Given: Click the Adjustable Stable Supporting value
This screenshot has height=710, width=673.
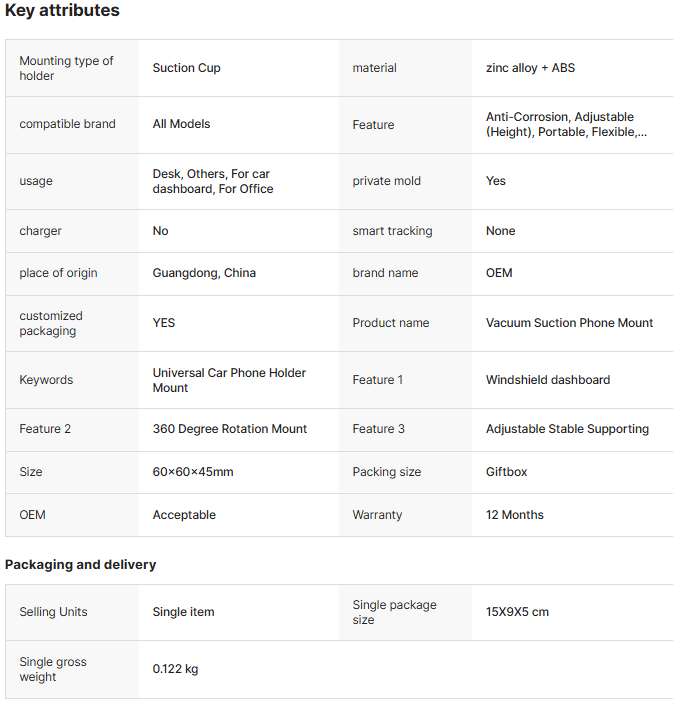Looking at the screenshot, I should [567, 429].
